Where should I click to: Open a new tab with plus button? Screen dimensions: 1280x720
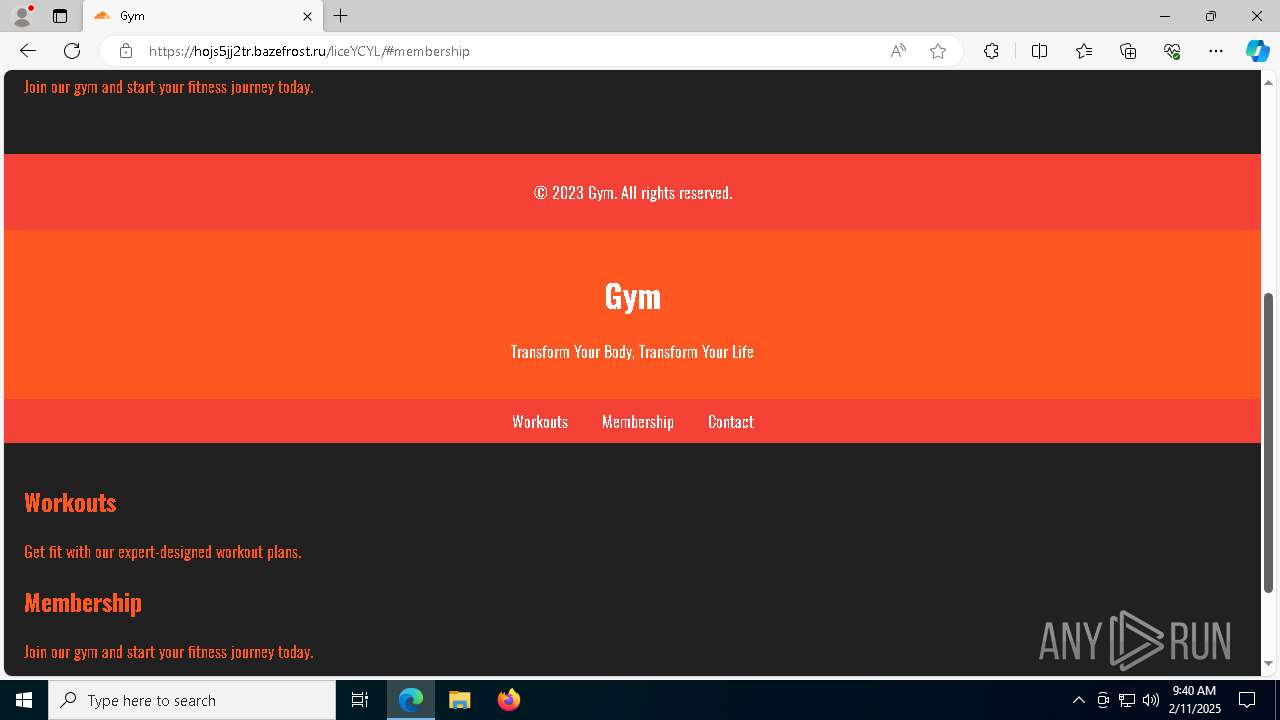click(341, 16)
